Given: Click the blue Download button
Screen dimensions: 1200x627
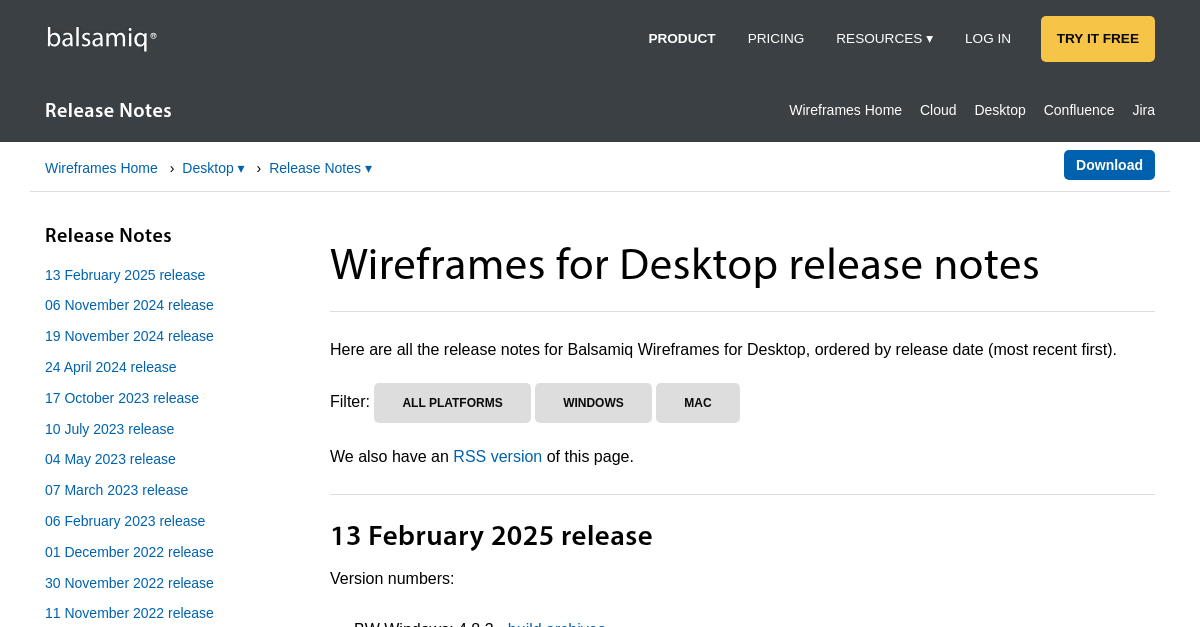Looking at the screenshot, I should [x=1109, y=165].
